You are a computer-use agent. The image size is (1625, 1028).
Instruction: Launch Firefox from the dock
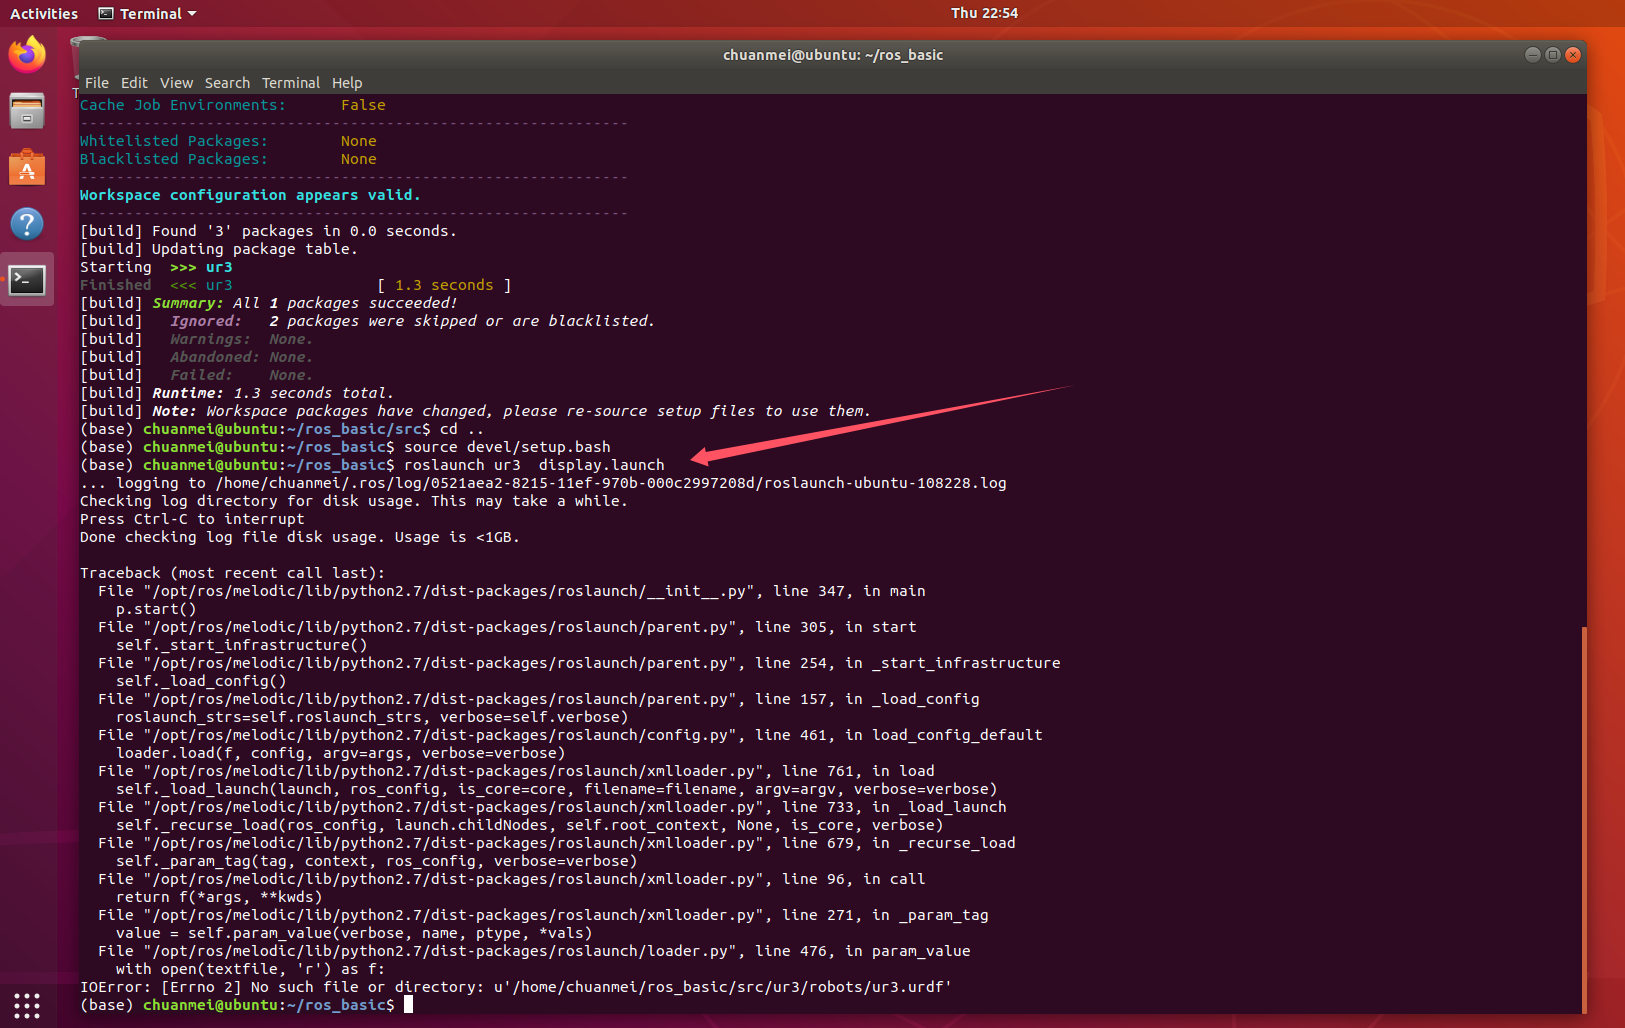pos(27,54)
